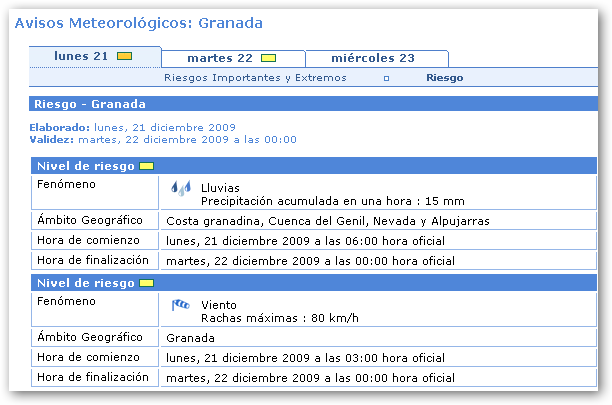Click yellow risk level indicator above Lluvias
This screenshot has width=612, height=405.
point(146,166)
